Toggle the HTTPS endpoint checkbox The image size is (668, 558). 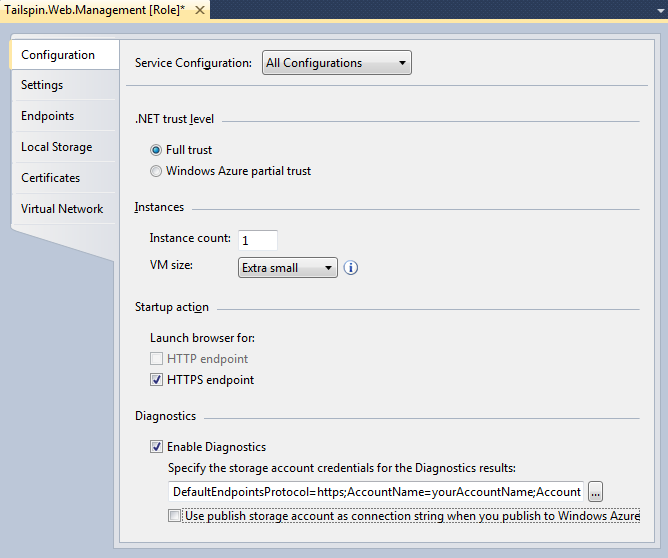pyautogui.click(x=156, y=380)
